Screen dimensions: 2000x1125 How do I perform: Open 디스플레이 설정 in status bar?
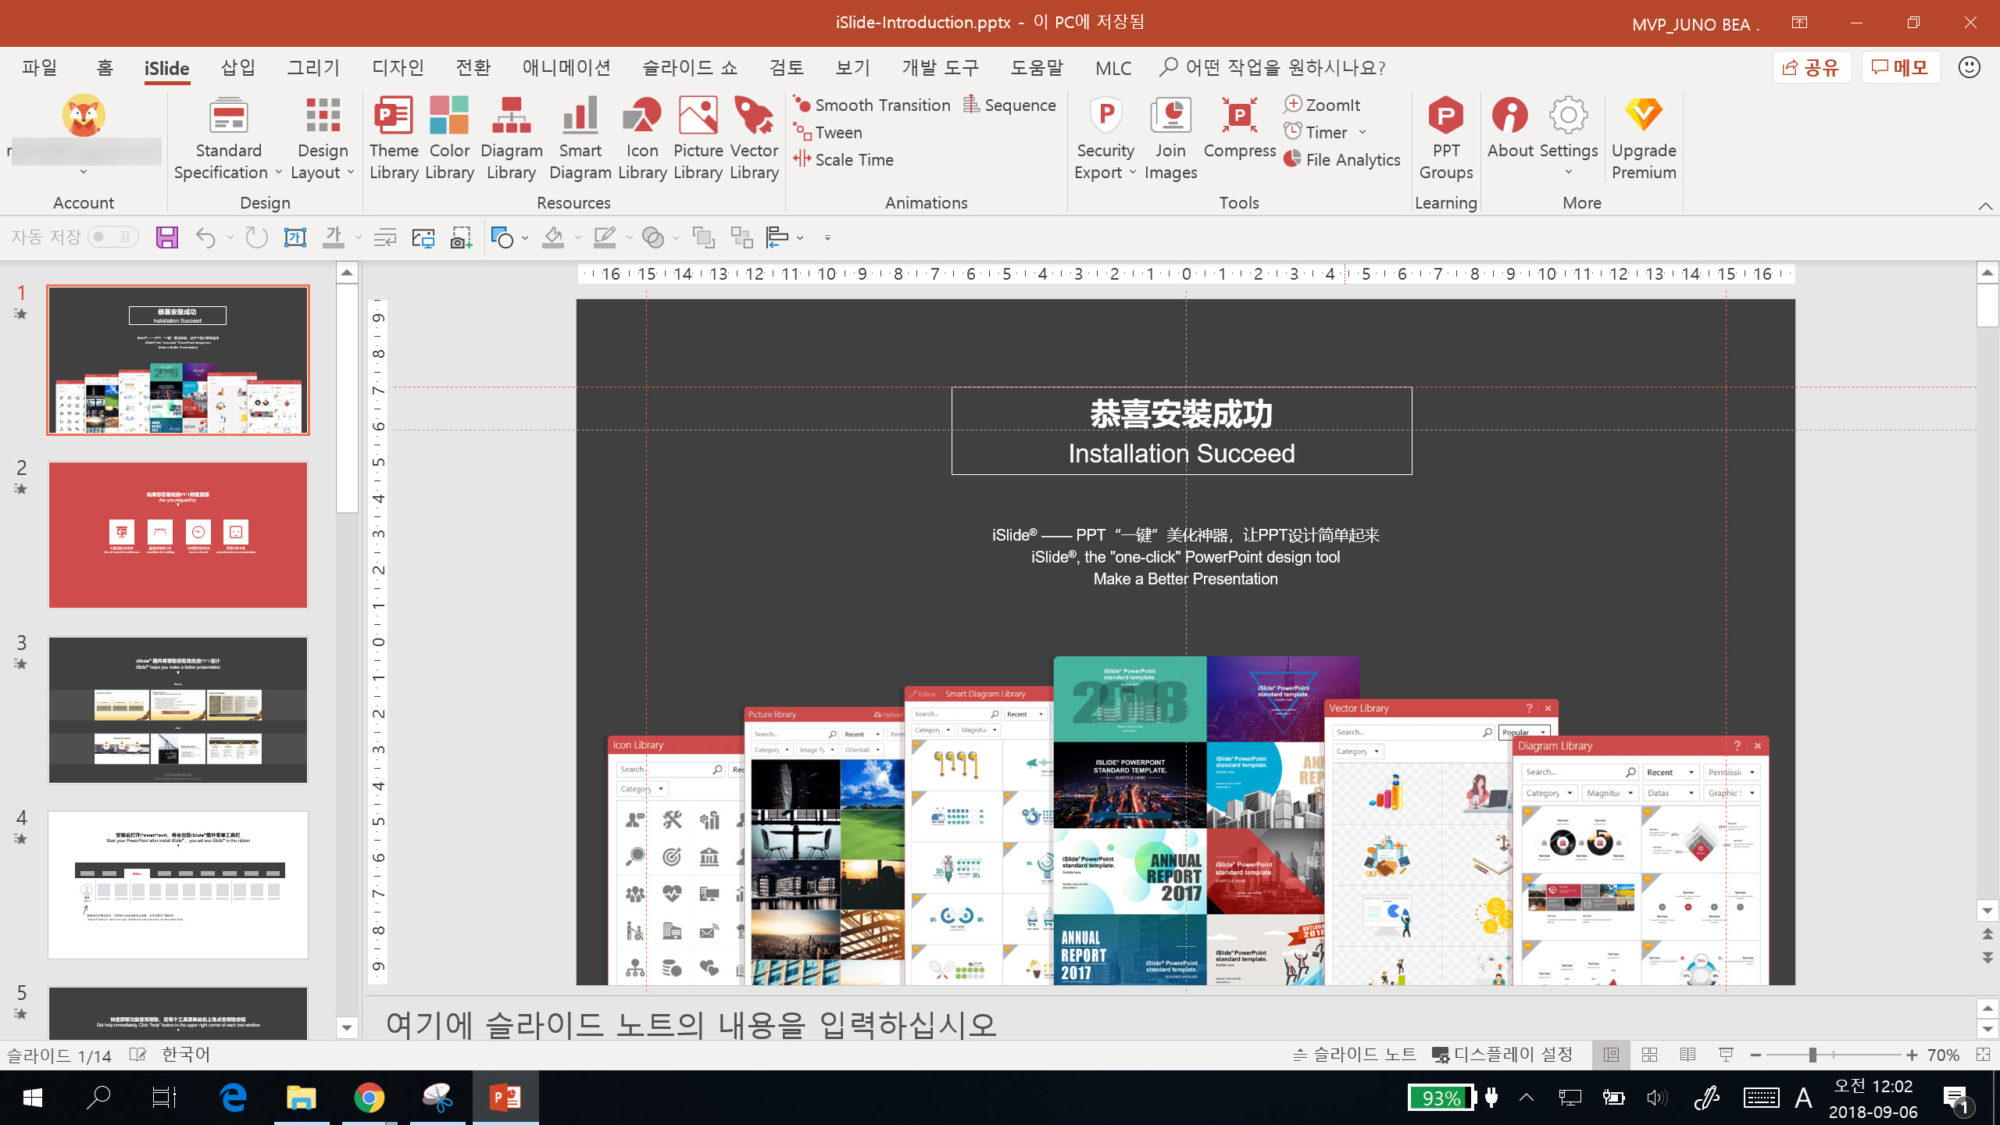click(x=1502, y=1054)
